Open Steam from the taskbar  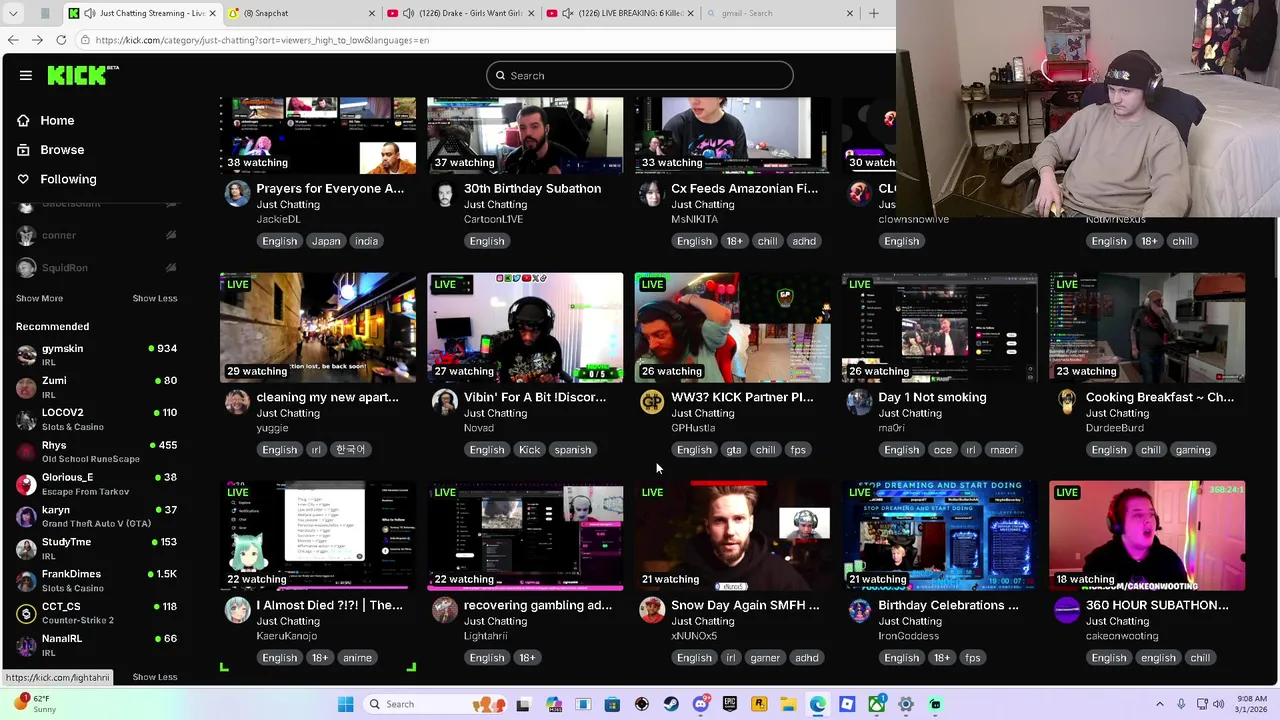[x=671, y=704]
